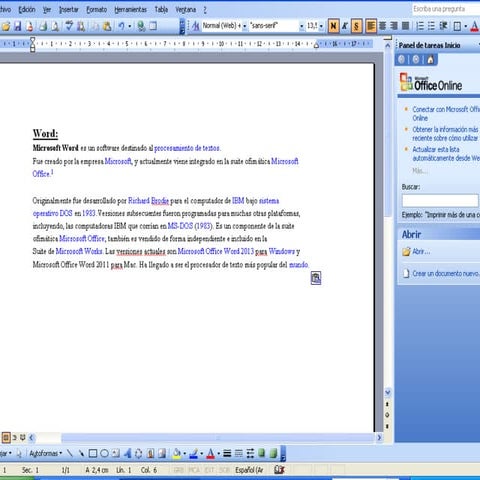The width and height of the screenshot is (480, 480).
Task: Click the 3D Style icon
Action: [x=273, y=453]
